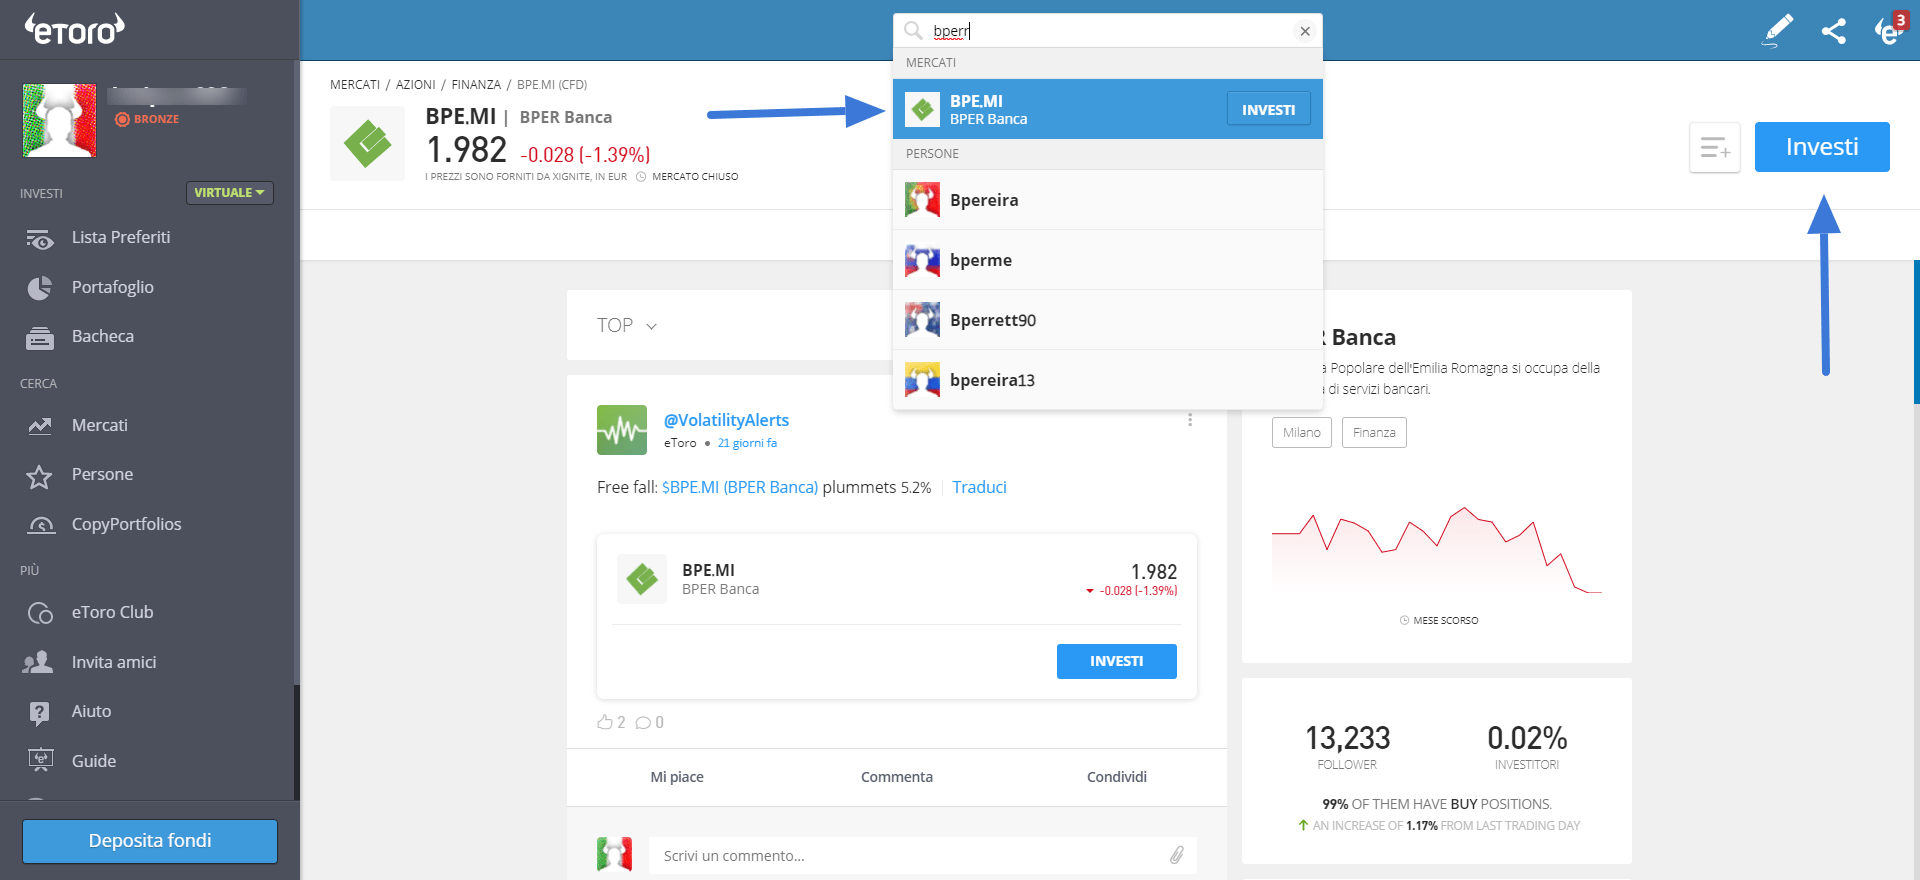Click the search field containing bperr
Image resolution: width=1920 pixels, height=880 pixels.
coord(1108,31)
